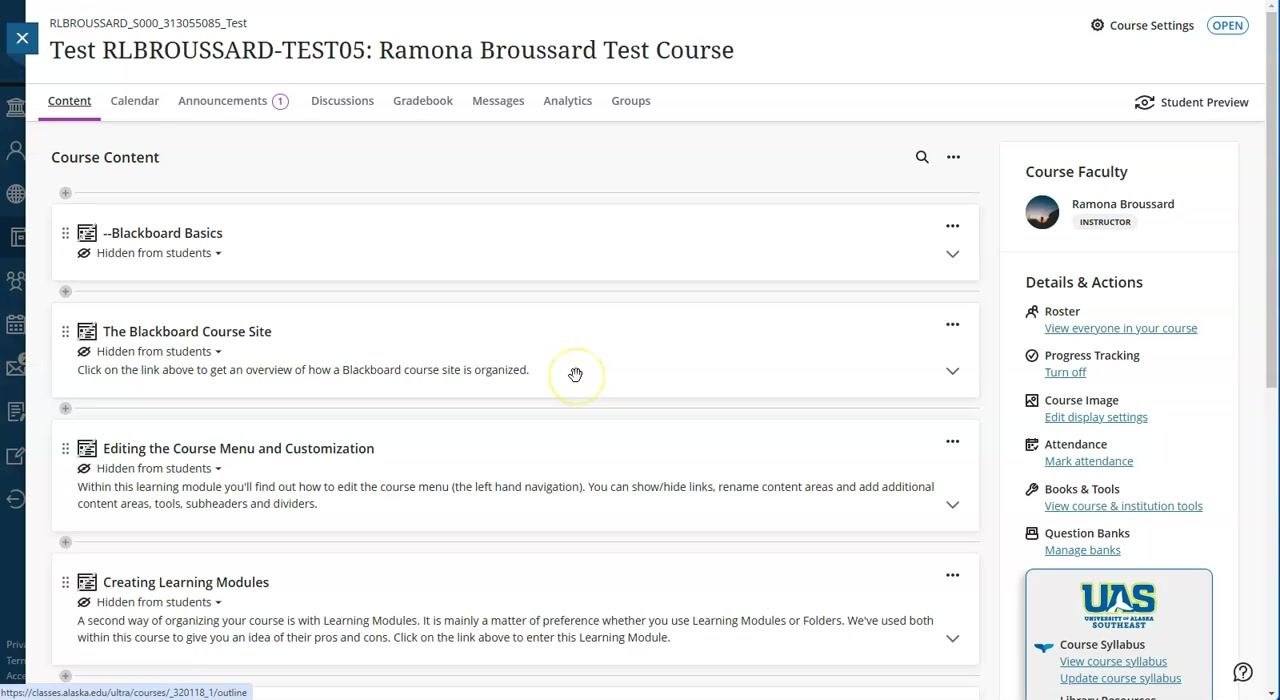1280x700 pixels.
Task: Open Creating Learning Modules title
Action: [x=186, y=582]
